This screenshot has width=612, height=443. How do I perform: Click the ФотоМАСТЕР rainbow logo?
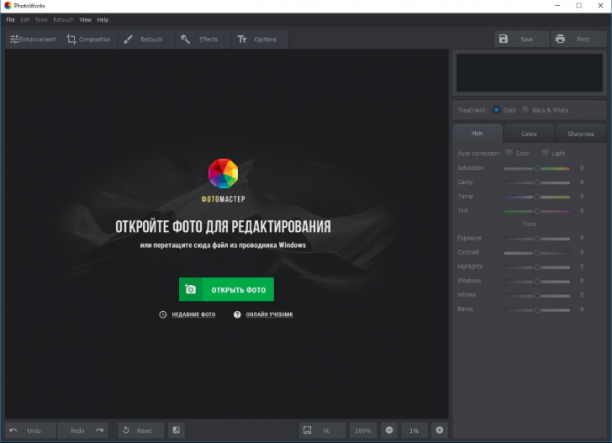click(223, 174)
